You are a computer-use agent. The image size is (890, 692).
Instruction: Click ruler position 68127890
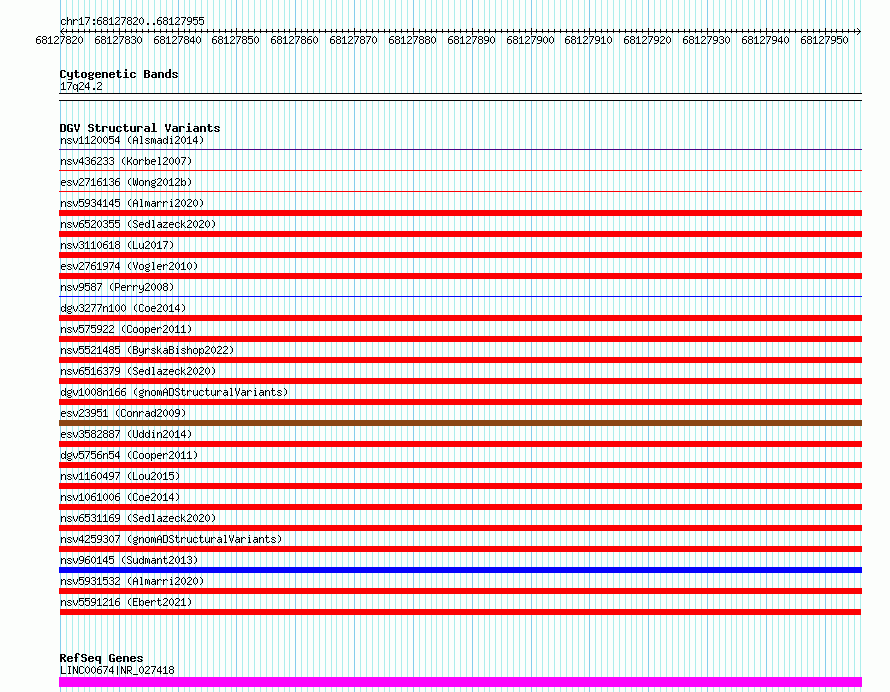(472, 40)
